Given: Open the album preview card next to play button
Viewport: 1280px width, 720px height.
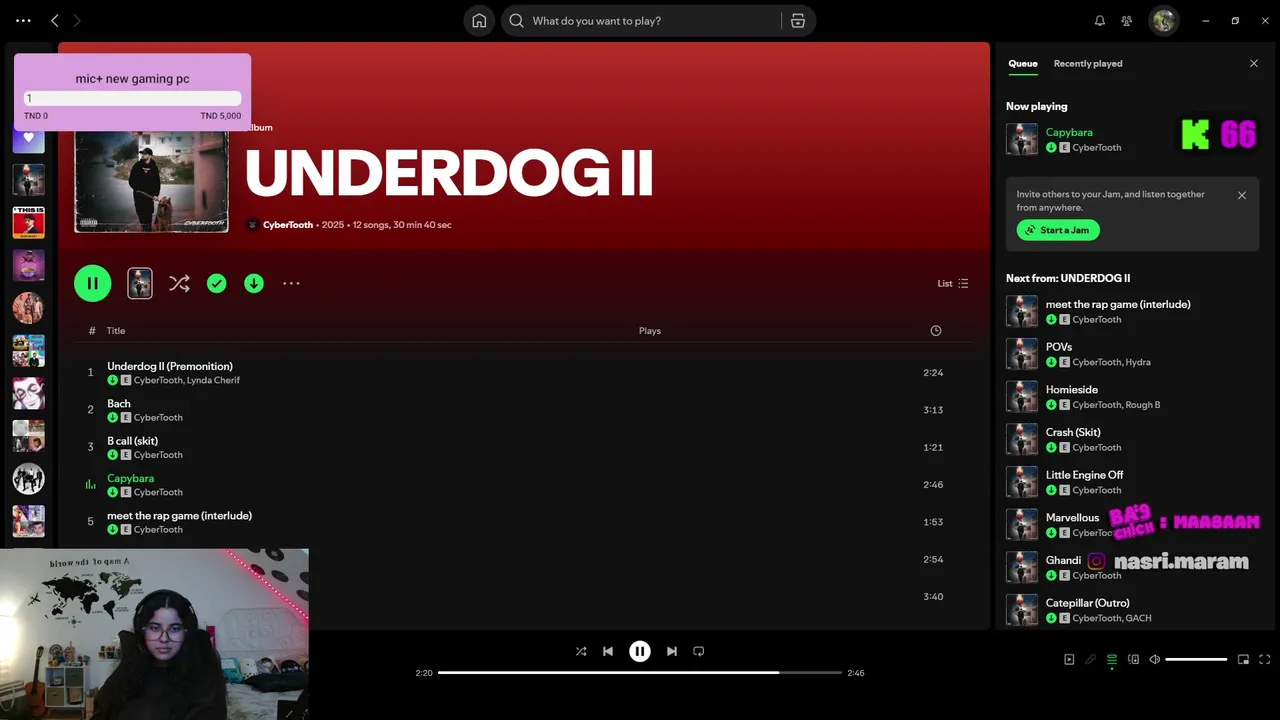Looking at the screenshot, I should pyautogui.click(x=140, y=284).
